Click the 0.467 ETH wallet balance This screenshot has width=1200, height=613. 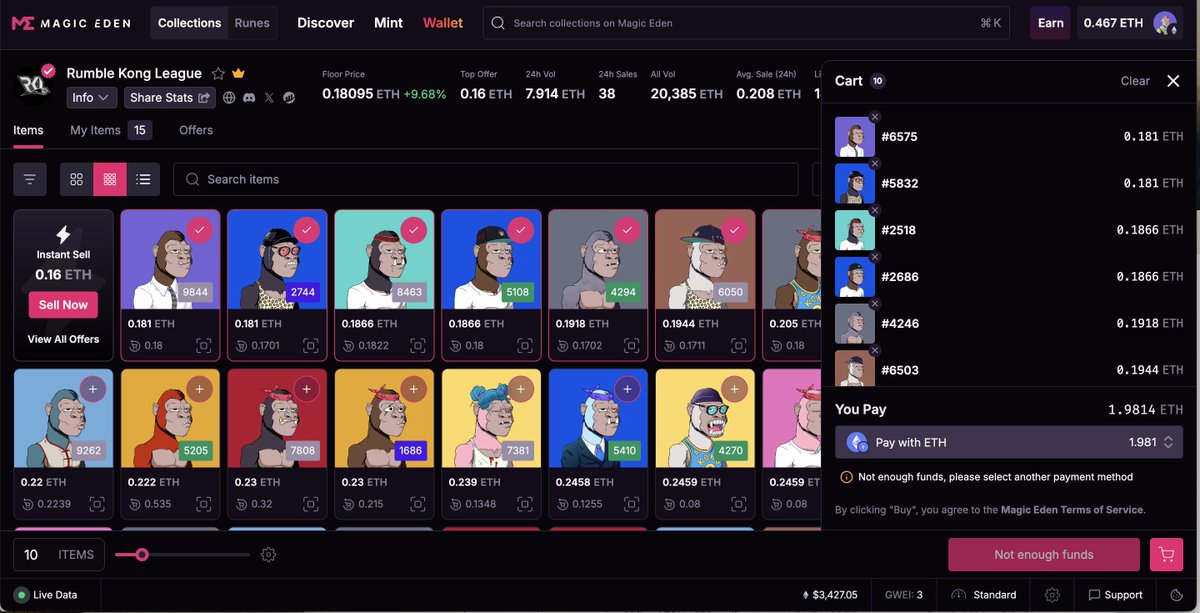[1114, 23]
